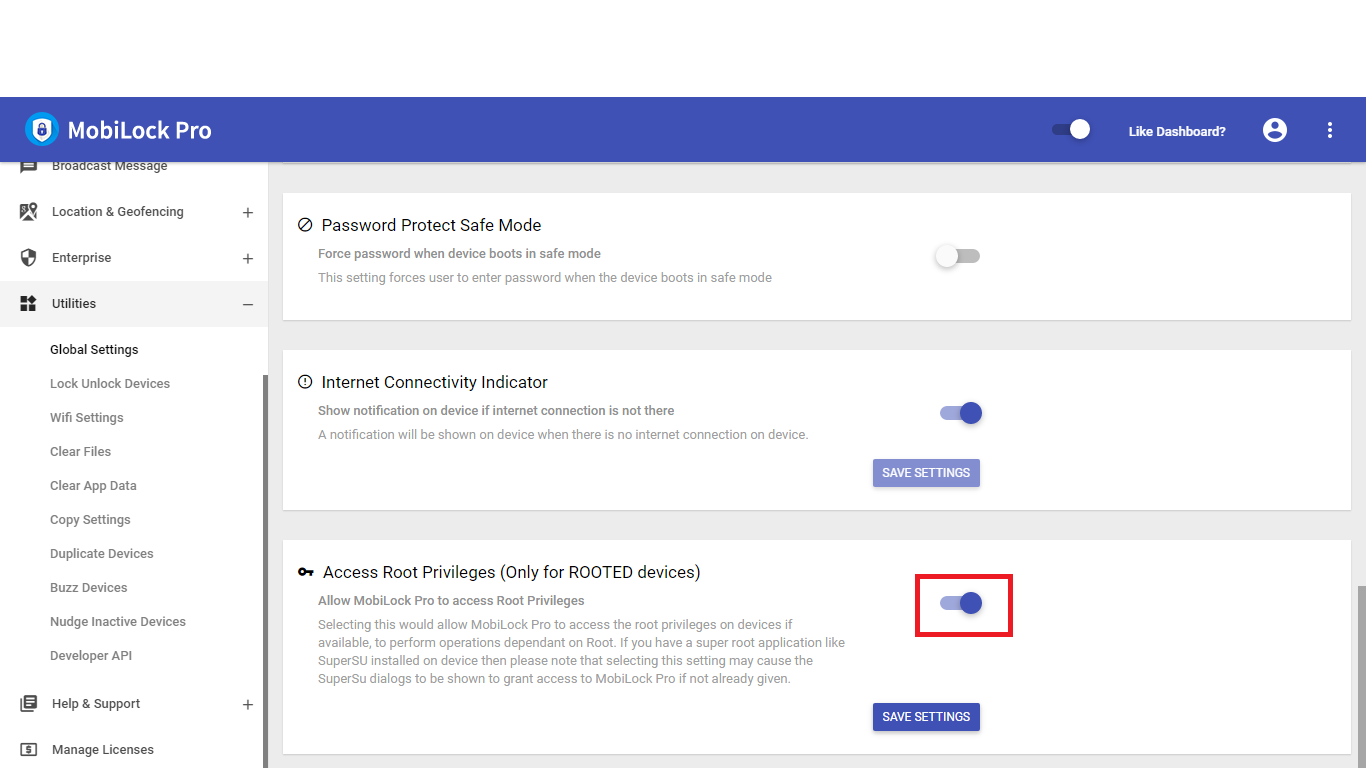
Task: Click the Access Root Privileges key icon
Action: click(x=306, y=572)
